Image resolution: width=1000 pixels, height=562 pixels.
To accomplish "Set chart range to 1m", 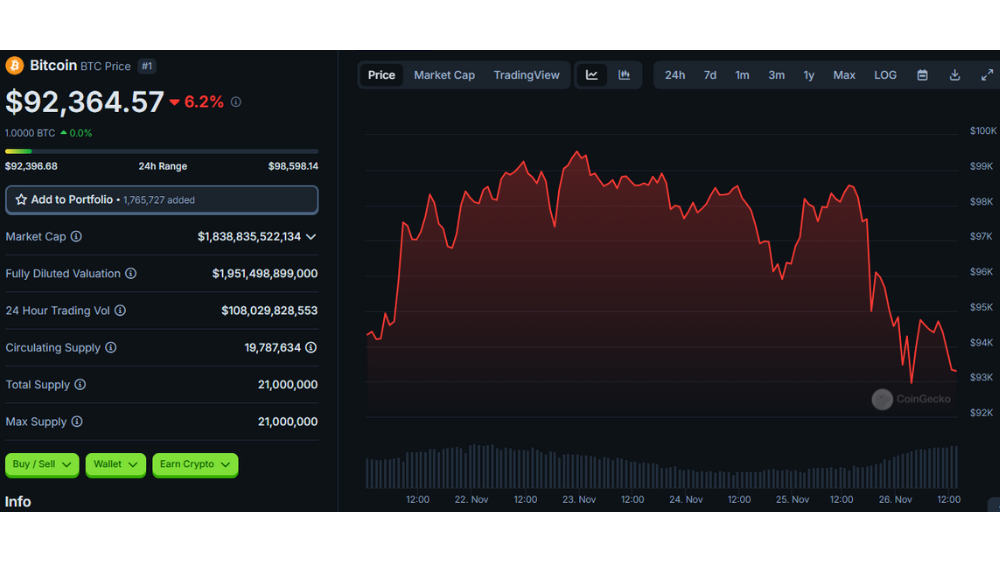I will [742, 75].
